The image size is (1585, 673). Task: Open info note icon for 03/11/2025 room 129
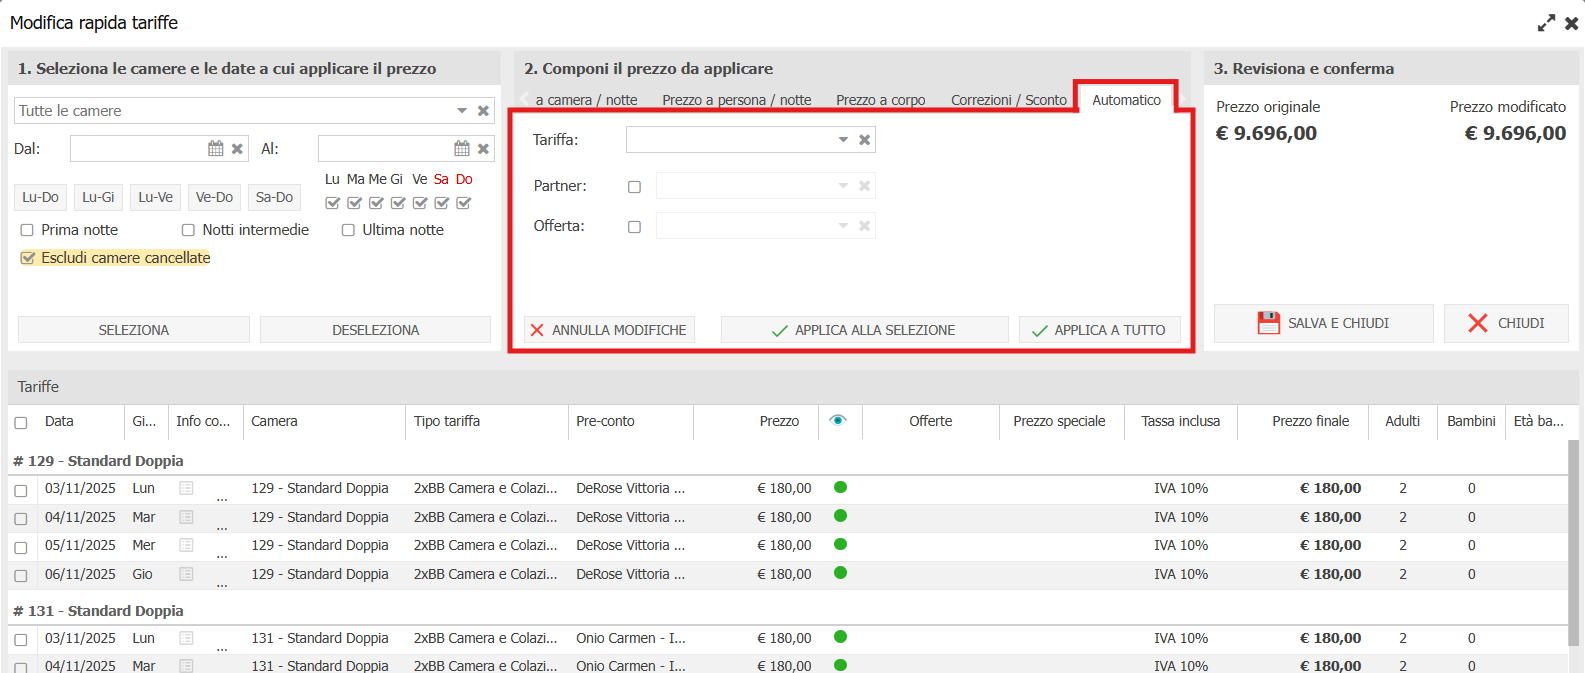pos(186,489)
